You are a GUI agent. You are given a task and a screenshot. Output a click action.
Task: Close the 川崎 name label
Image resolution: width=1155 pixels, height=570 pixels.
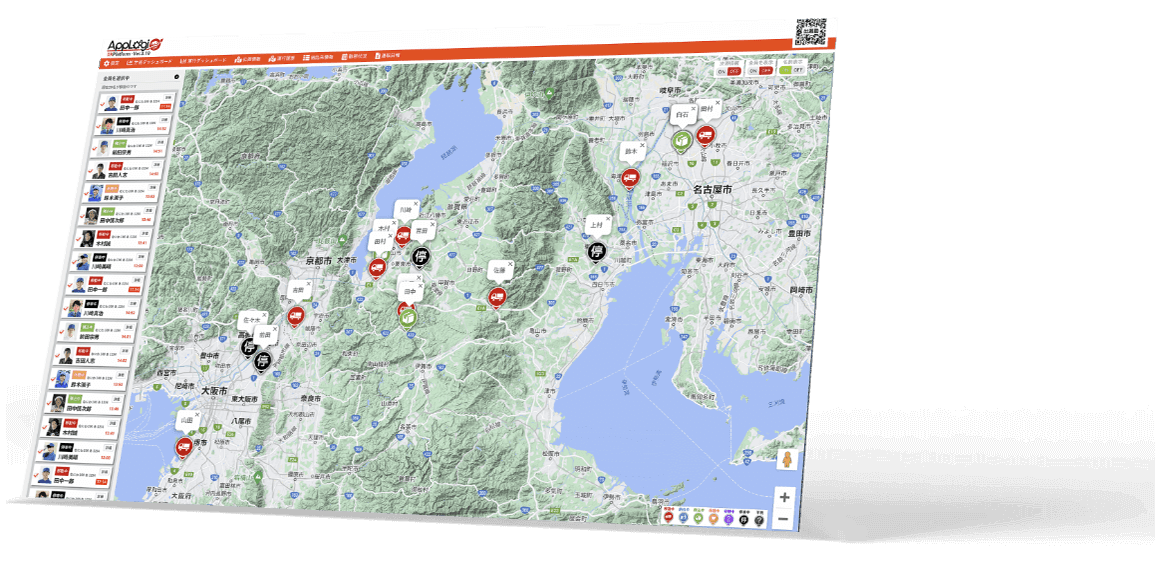(415, 203)
